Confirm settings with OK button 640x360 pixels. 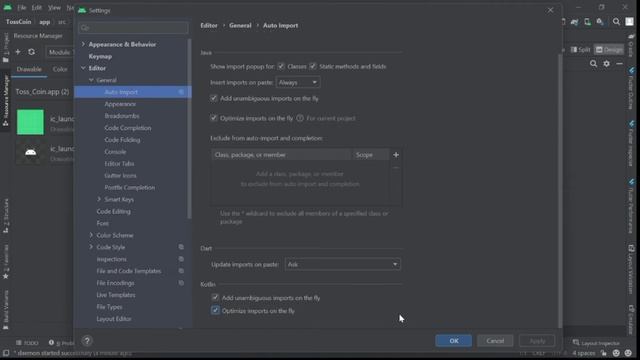point(453,340)
